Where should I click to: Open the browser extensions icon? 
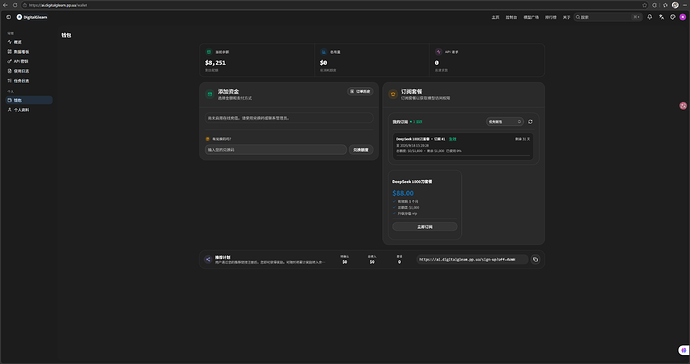click(x=655, y=5)
